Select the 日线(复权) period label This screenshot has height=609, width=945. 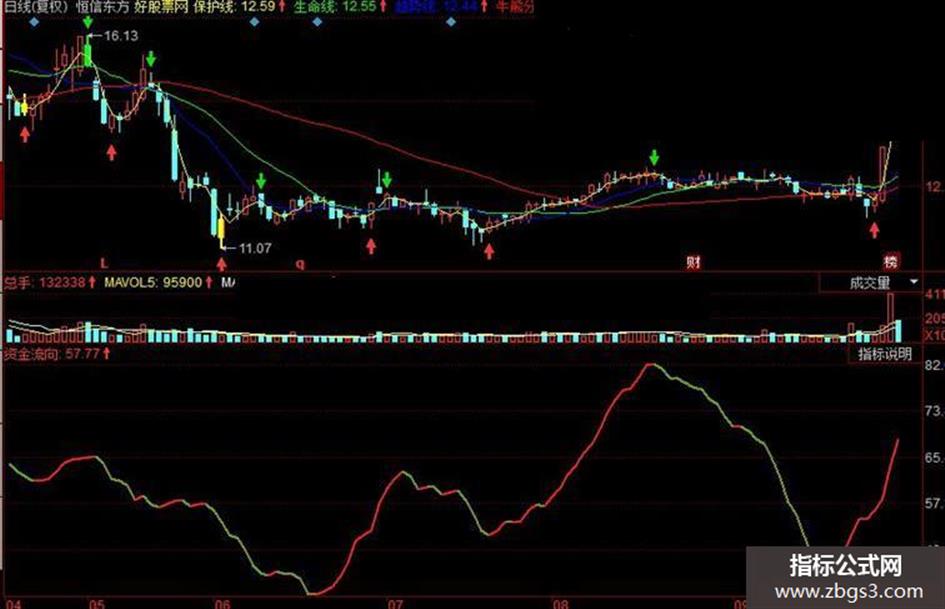[x=37, y=7]
